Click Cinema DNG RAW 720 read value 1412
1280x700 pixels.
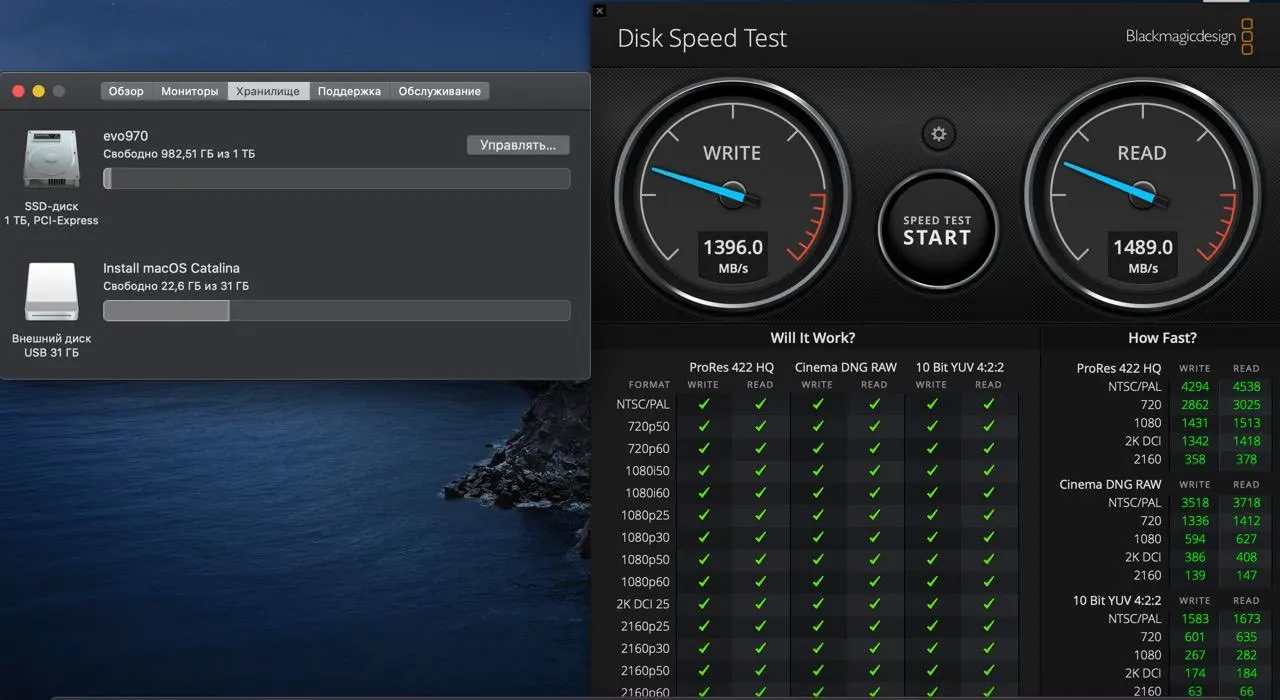pyautogui.click(x=1246, y=521)
